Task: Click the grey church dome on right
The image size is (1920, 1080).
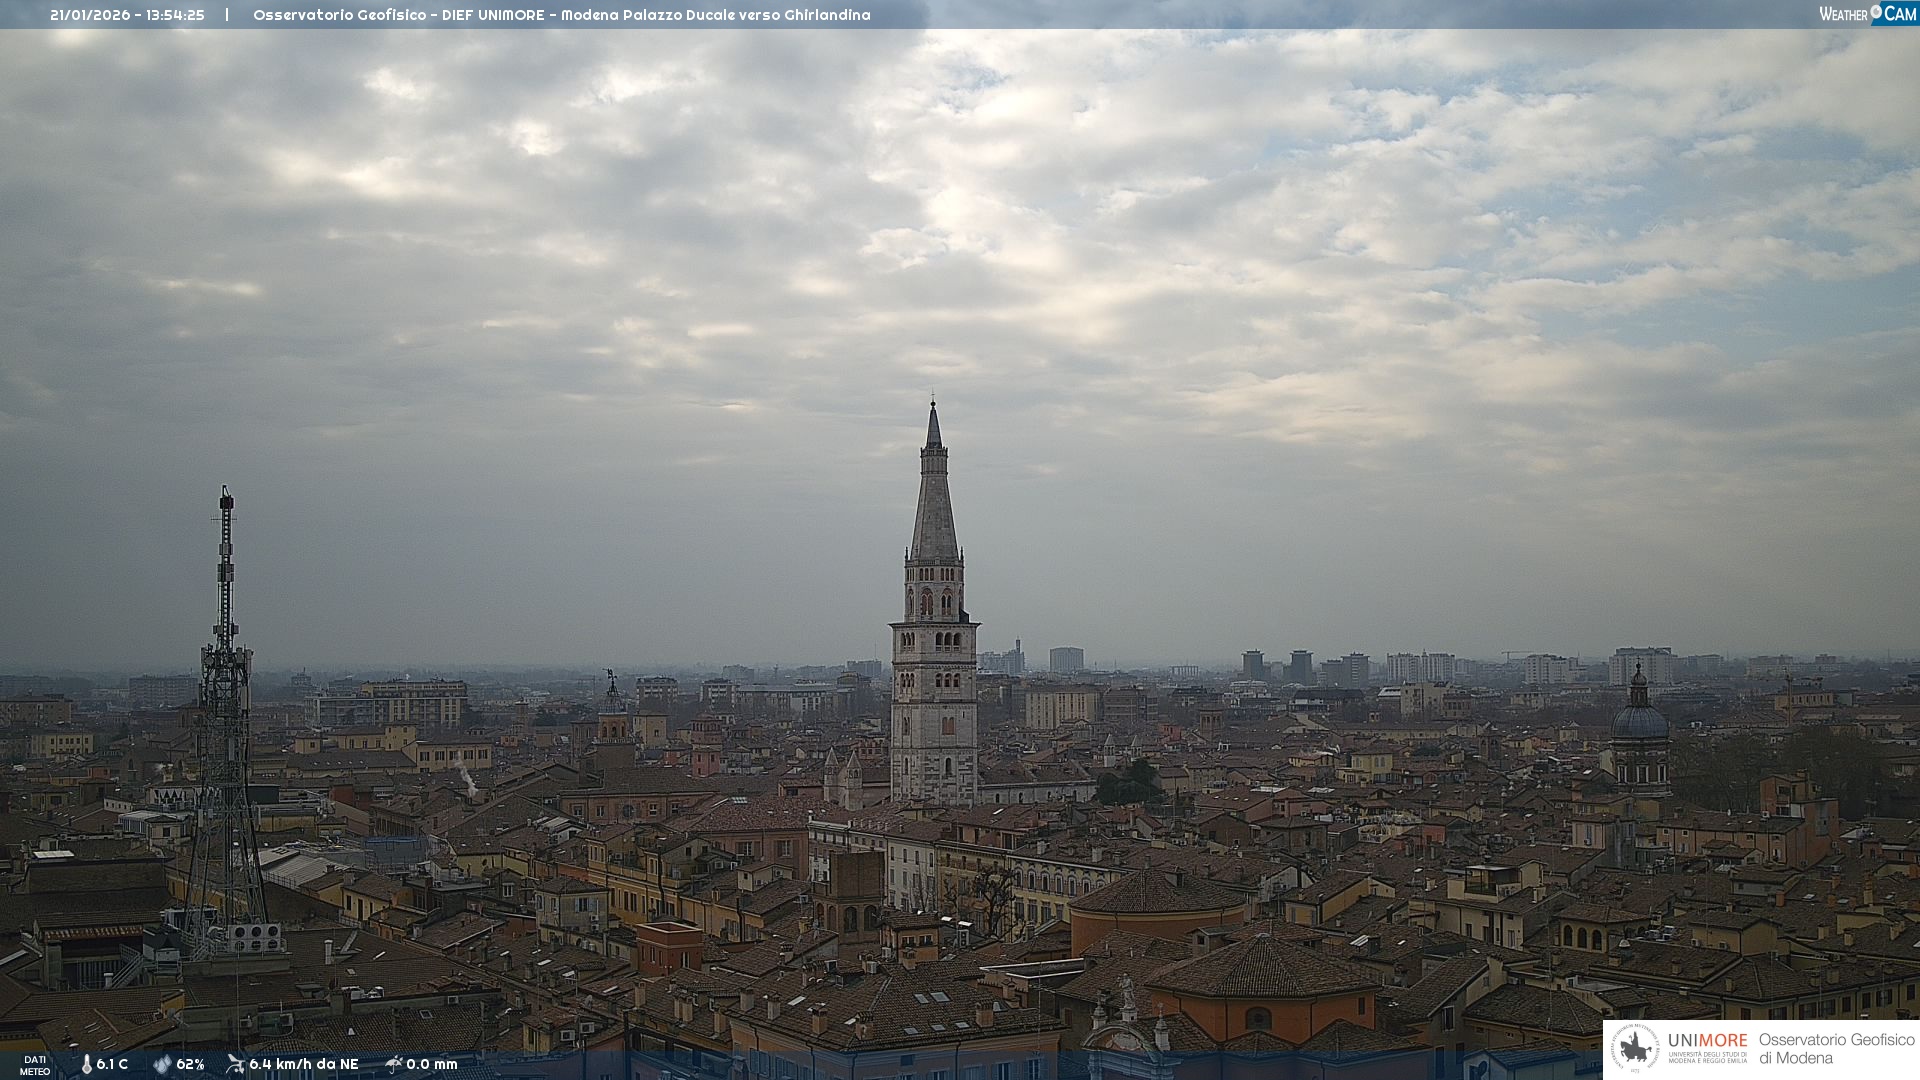Action: pos(1639,722)
